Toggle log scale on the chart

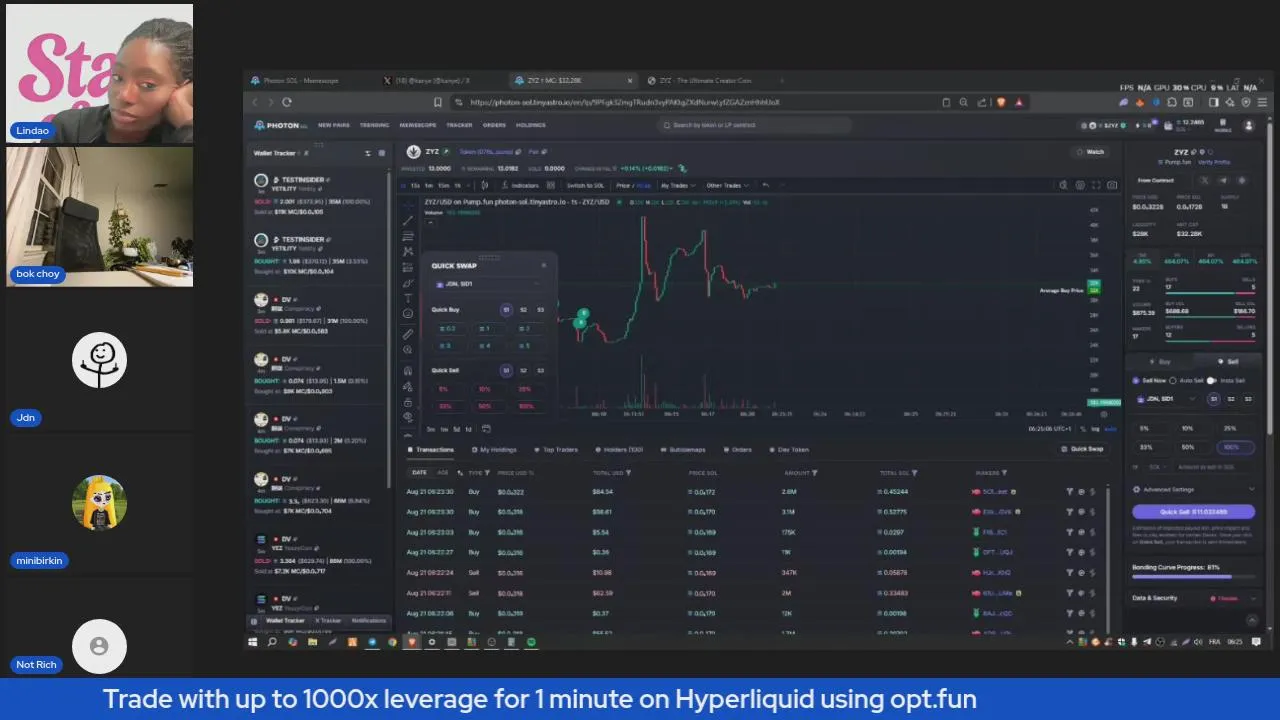(x=1095, y=429)
